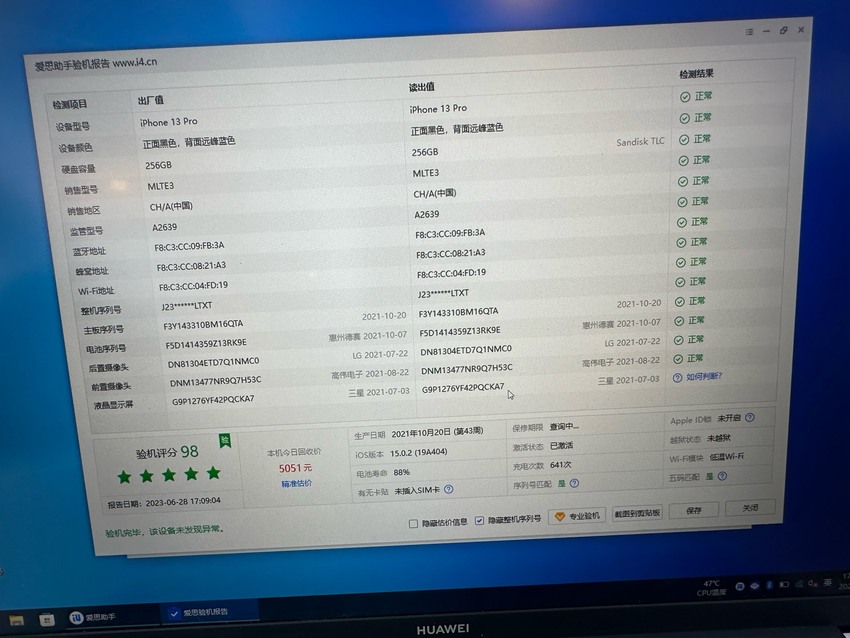Open File Explorer from the taskbar
Viewport: 850px width, 638px height.
(17, 620)
